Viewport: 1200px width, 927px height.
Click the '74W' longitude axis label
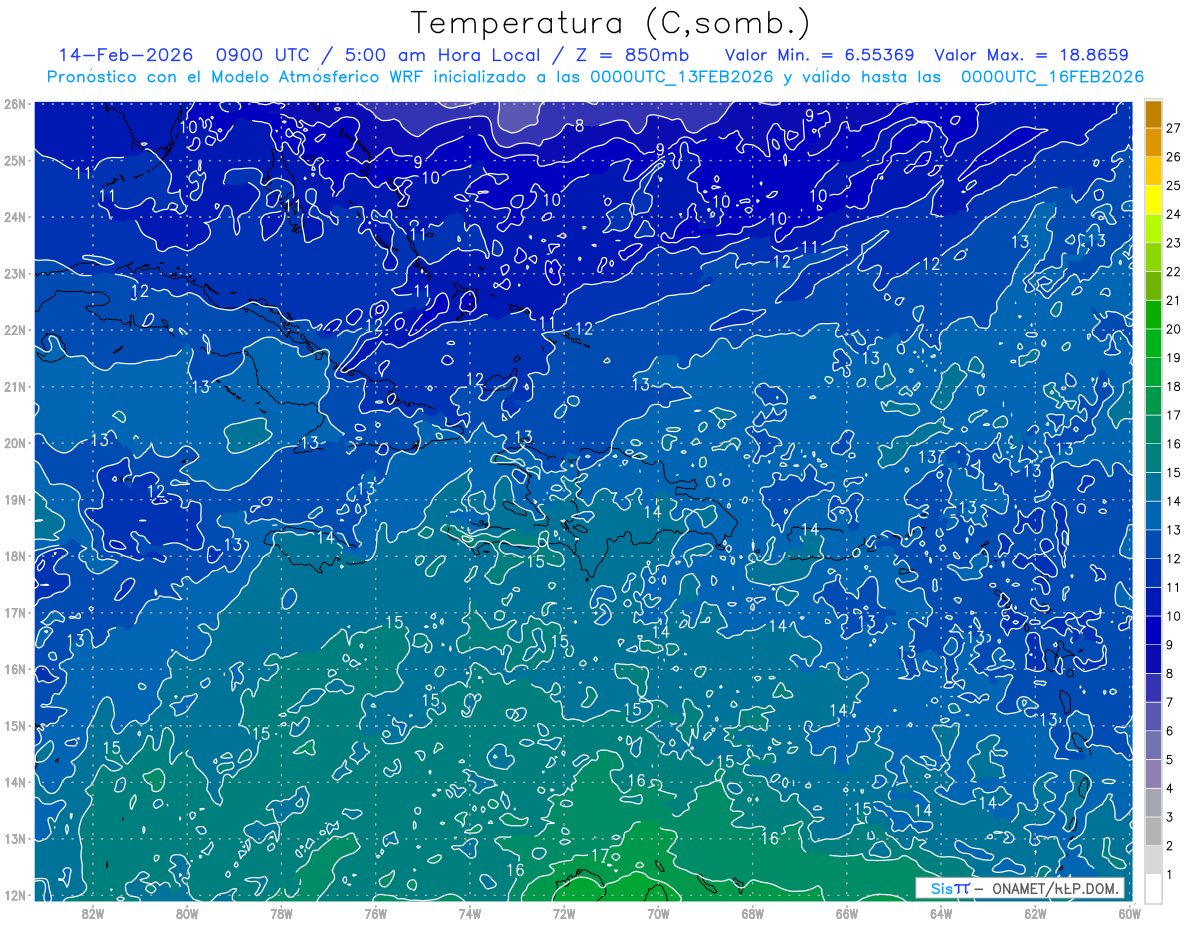click(469, 913)
